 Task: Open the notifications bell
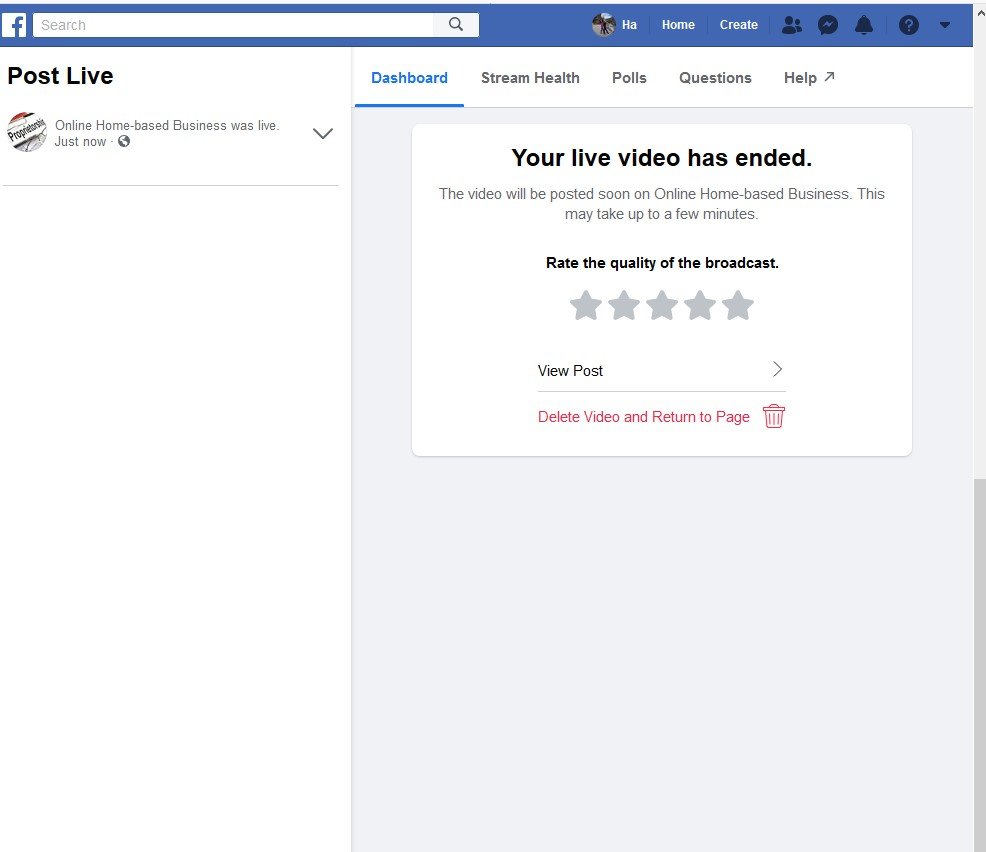864,24
